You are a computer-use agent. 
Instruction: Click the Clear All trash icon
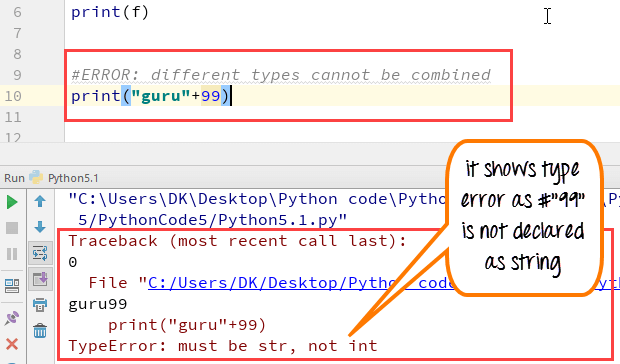tap(40, 330)
